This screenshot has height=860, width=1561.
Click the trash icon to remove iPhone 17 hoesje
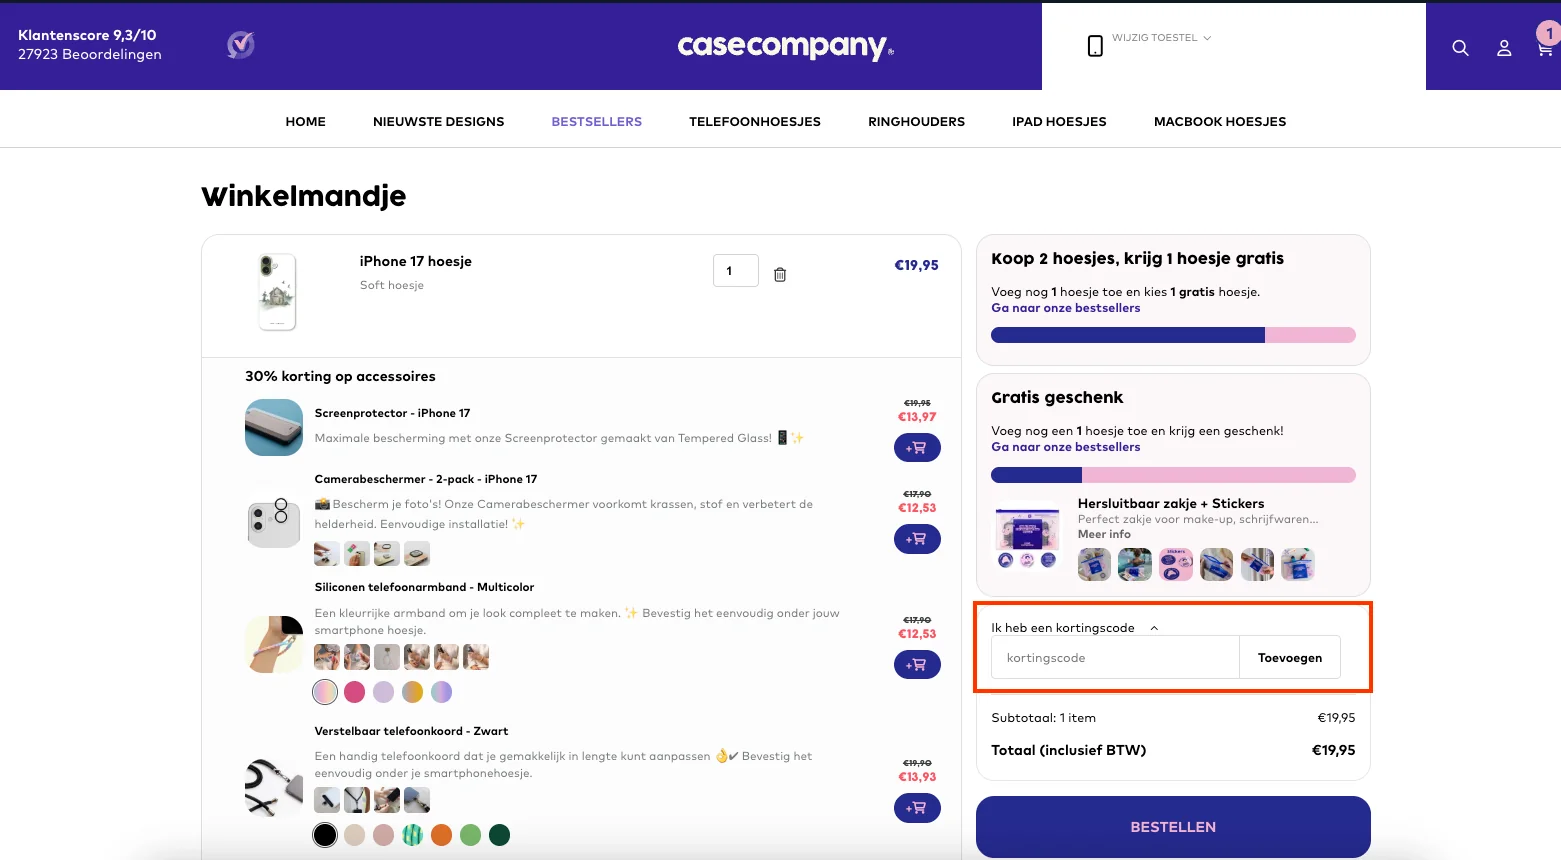click(x=779, y=272)
